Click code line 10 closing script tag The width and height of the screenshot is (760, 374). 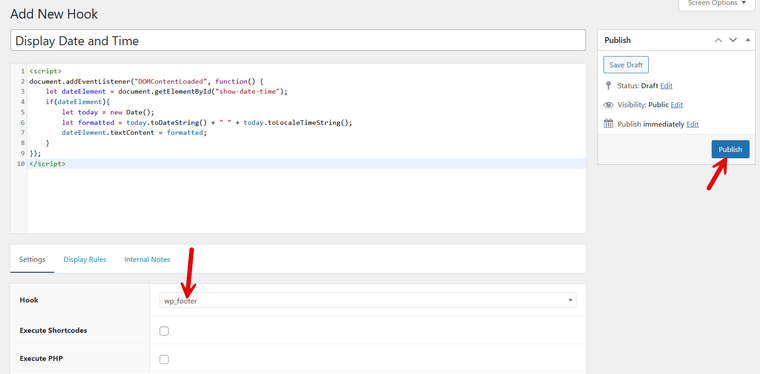tap(47, 164)
